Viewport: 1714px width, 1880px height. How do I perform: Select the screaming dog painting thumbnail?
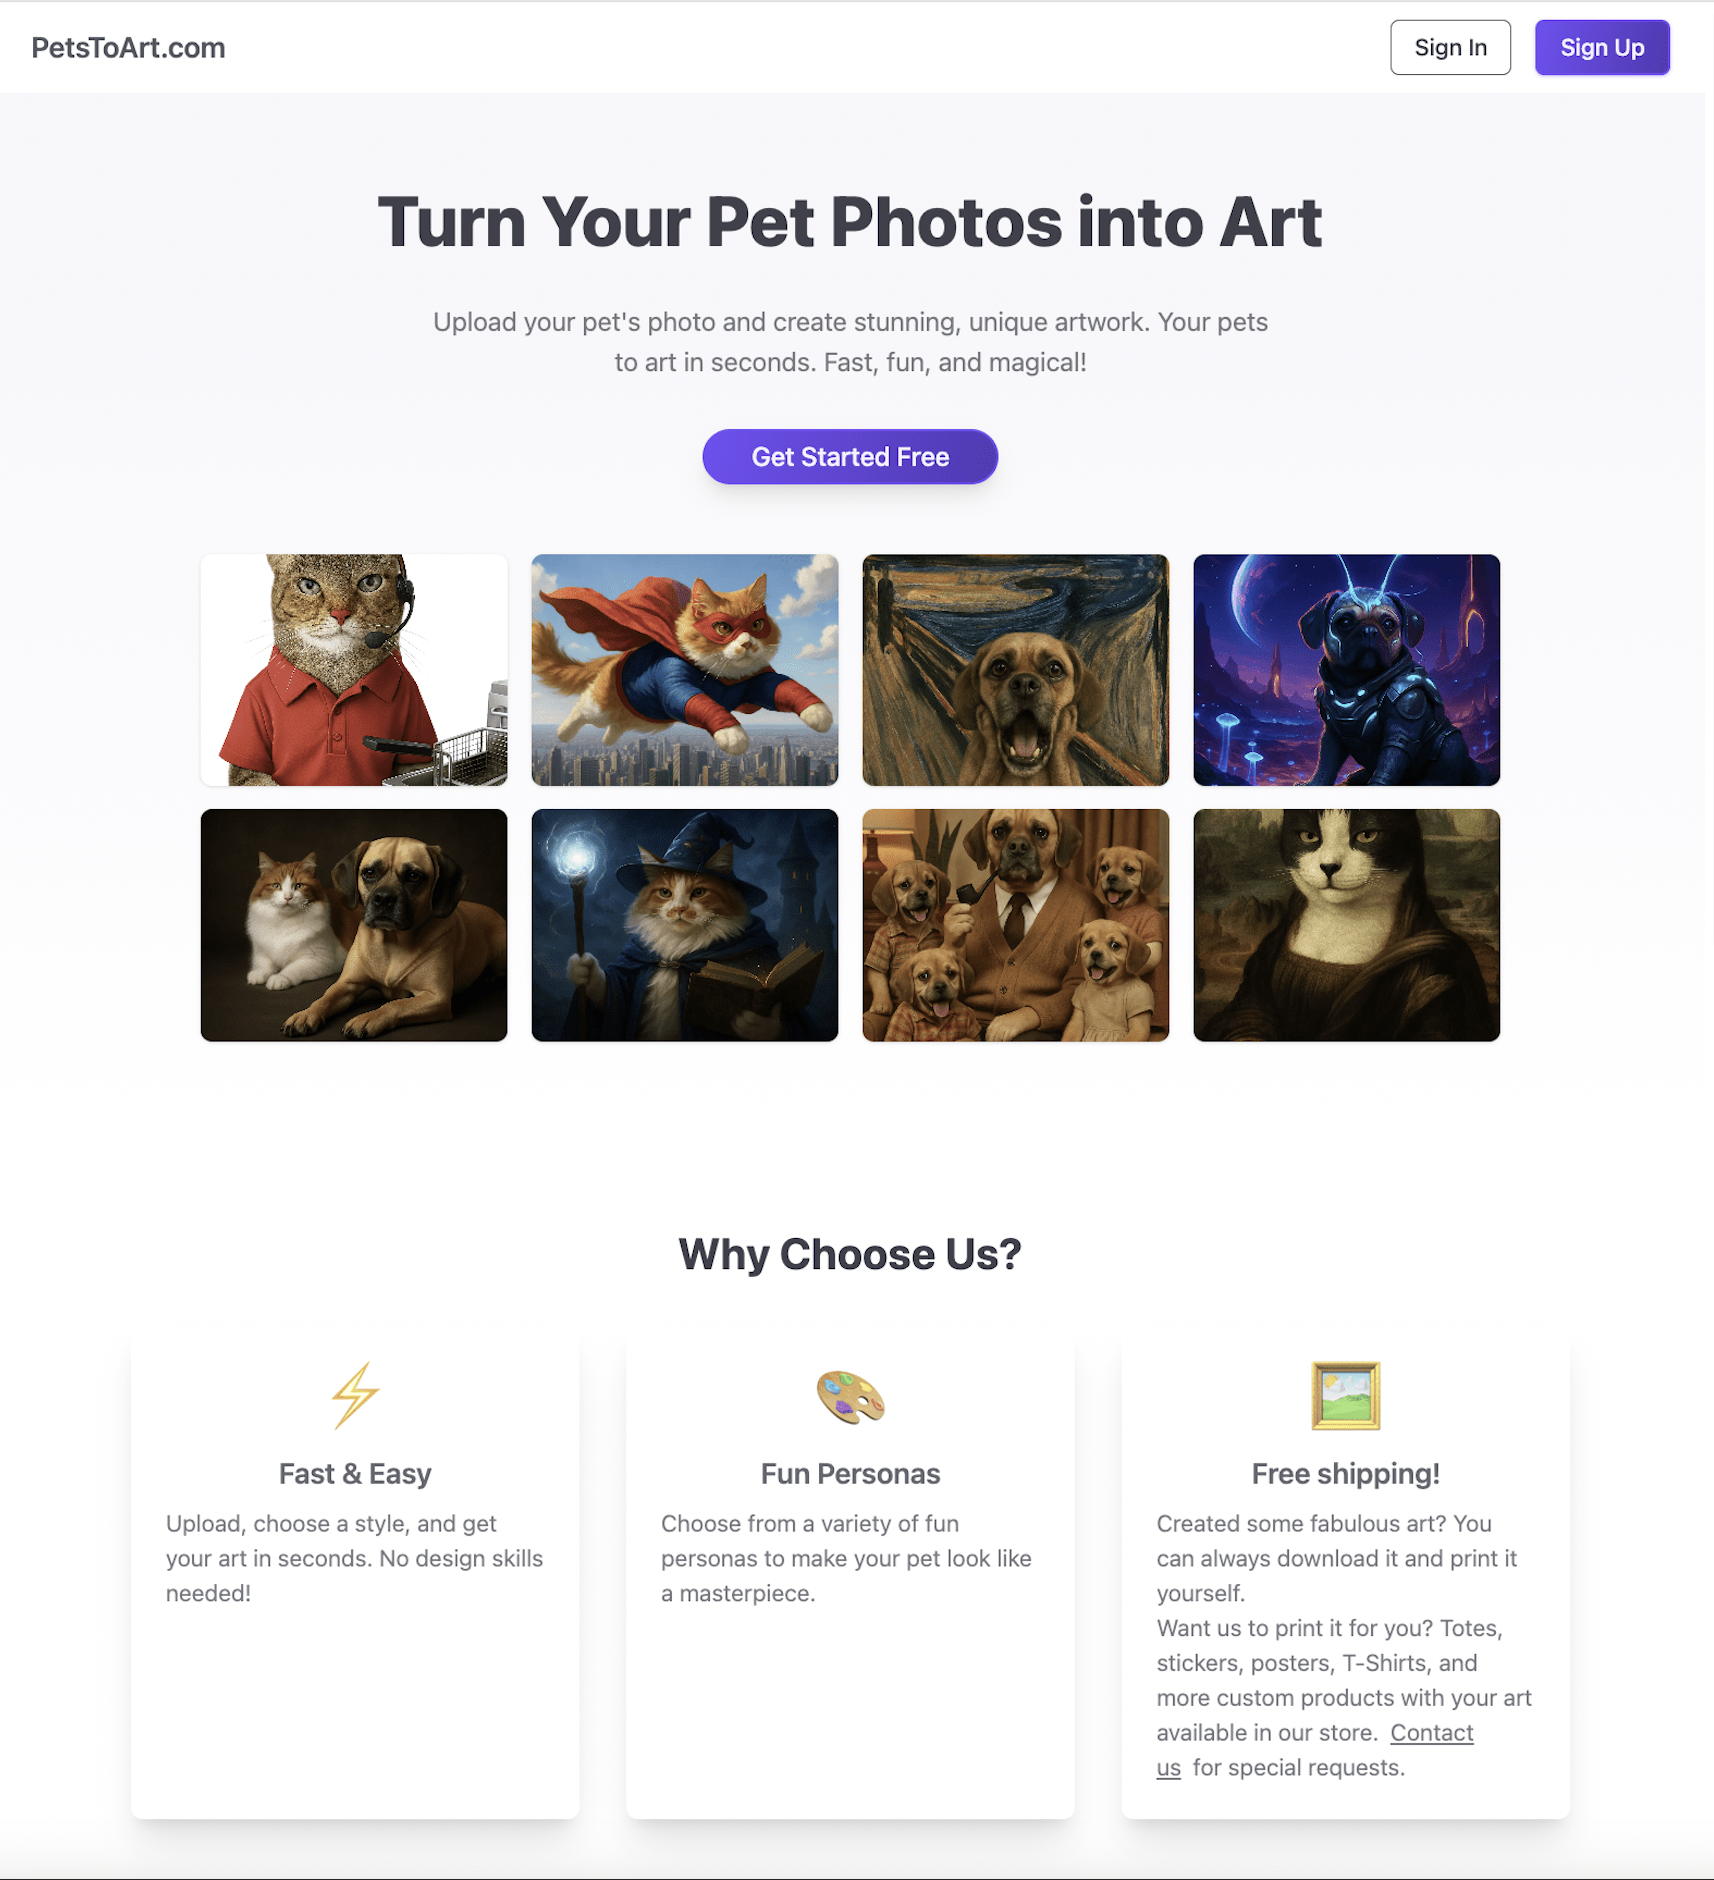pyautogui.click(x=1016, y=670)
